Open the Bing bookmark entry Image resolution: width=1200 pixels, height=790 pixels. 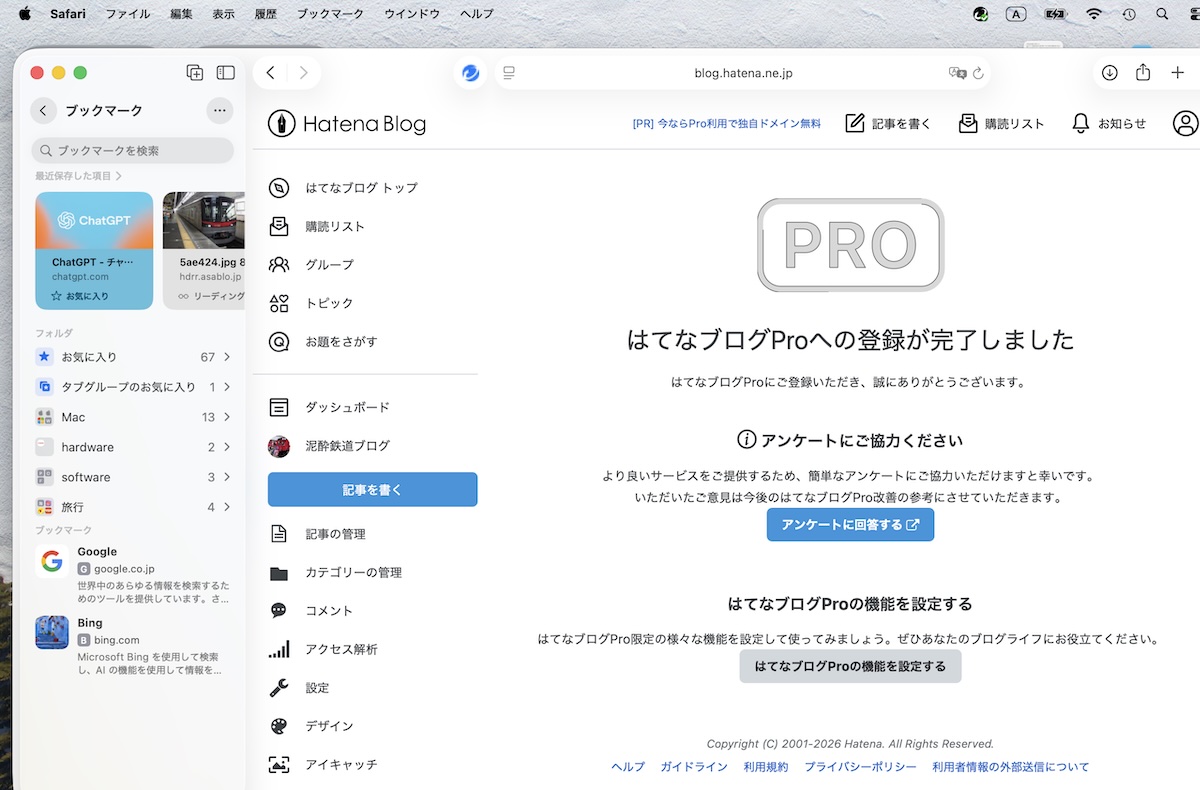pos(134,646)
